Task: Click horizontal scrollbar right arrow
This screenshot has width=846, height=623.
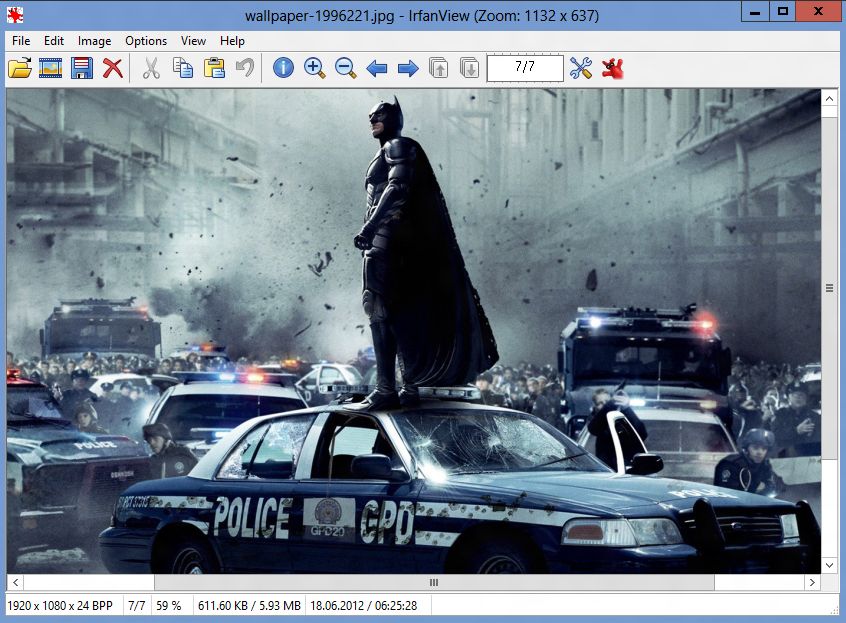Action: [812, 583]
